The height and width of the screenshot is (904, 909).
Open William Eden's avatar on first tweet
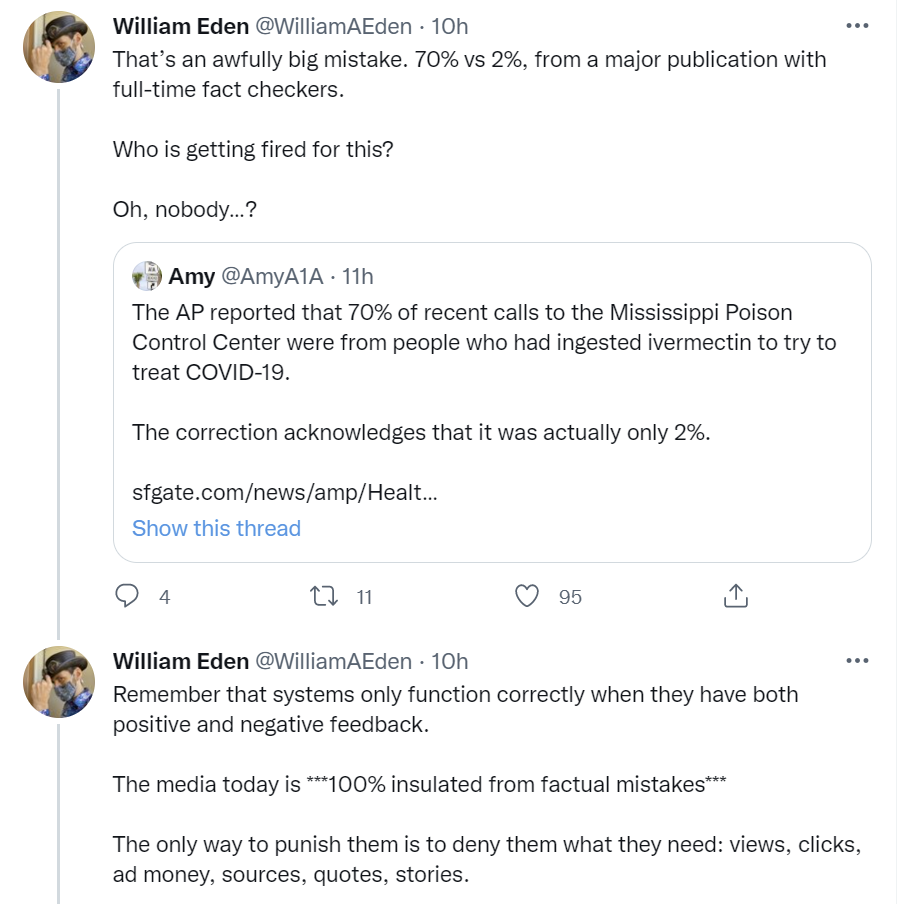click(x=59, y=47)
